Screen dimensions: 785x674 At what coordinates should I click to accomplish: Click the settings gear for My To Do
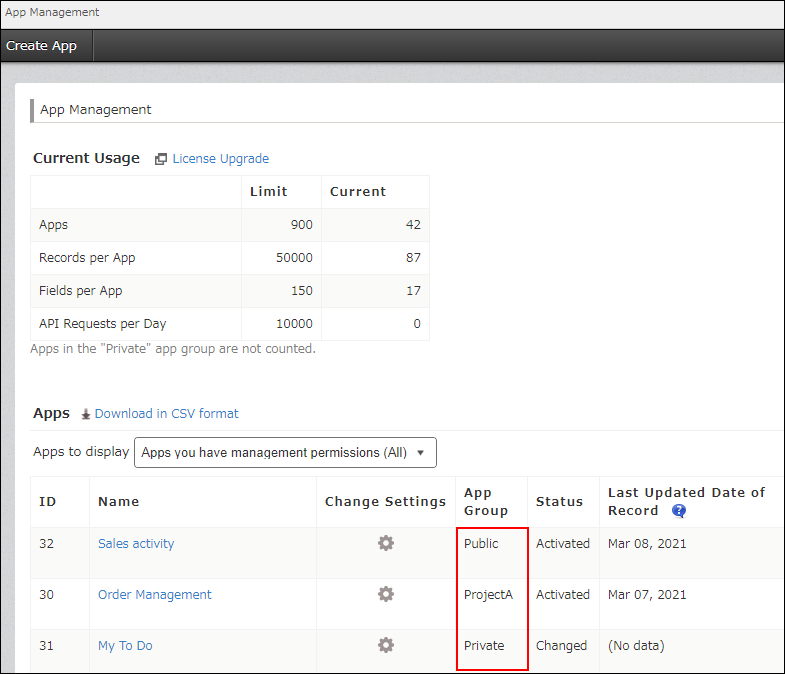point(386,645)
